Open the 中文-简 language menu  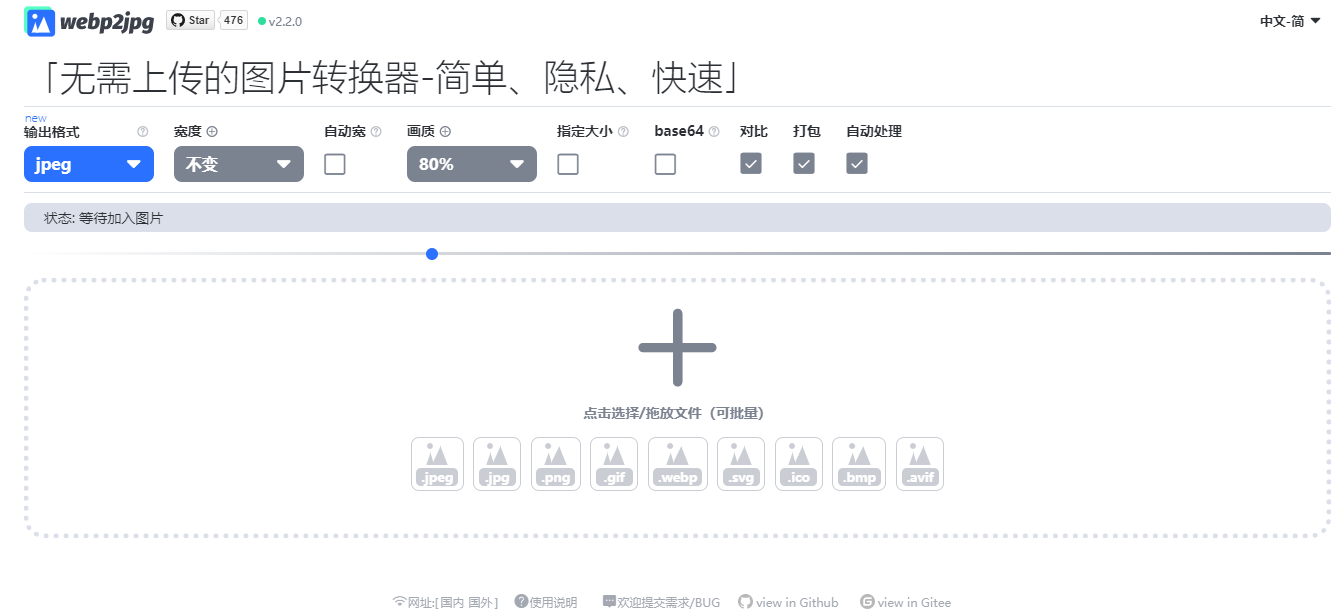pos(1290,19)
